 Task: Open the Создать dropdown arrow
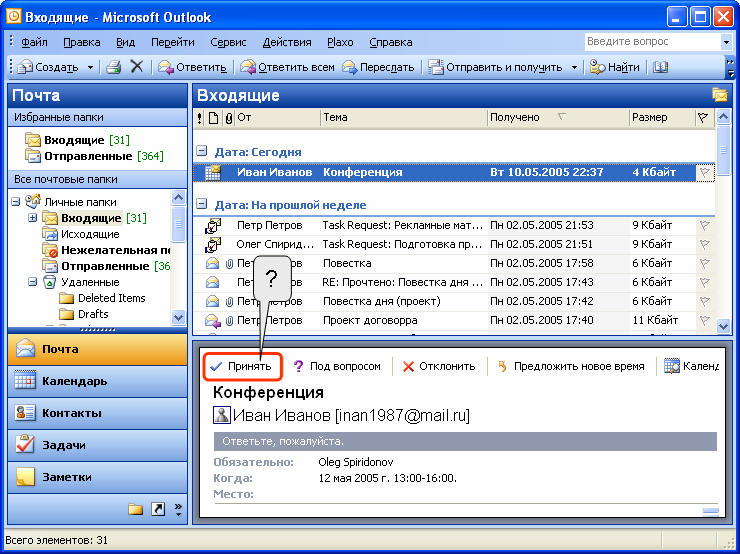click(90, 67)
